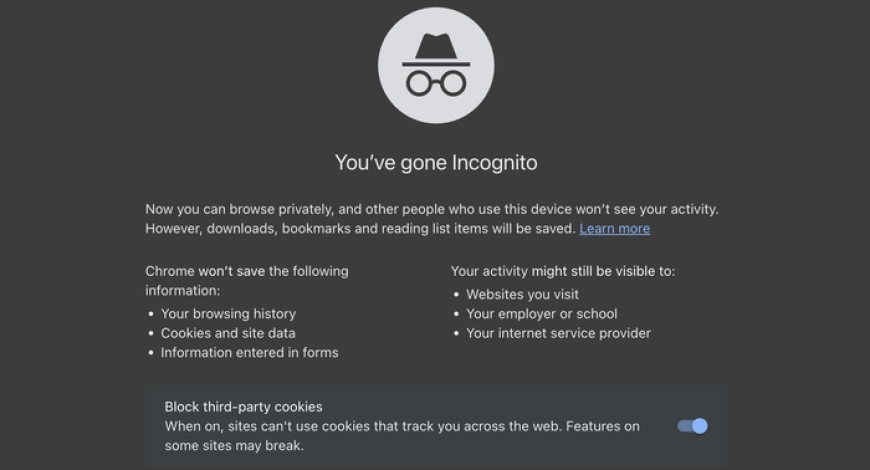Click the Incognito hat and glasses icon
The height and width of the screenshot is (470, 870).
[436, 65]
